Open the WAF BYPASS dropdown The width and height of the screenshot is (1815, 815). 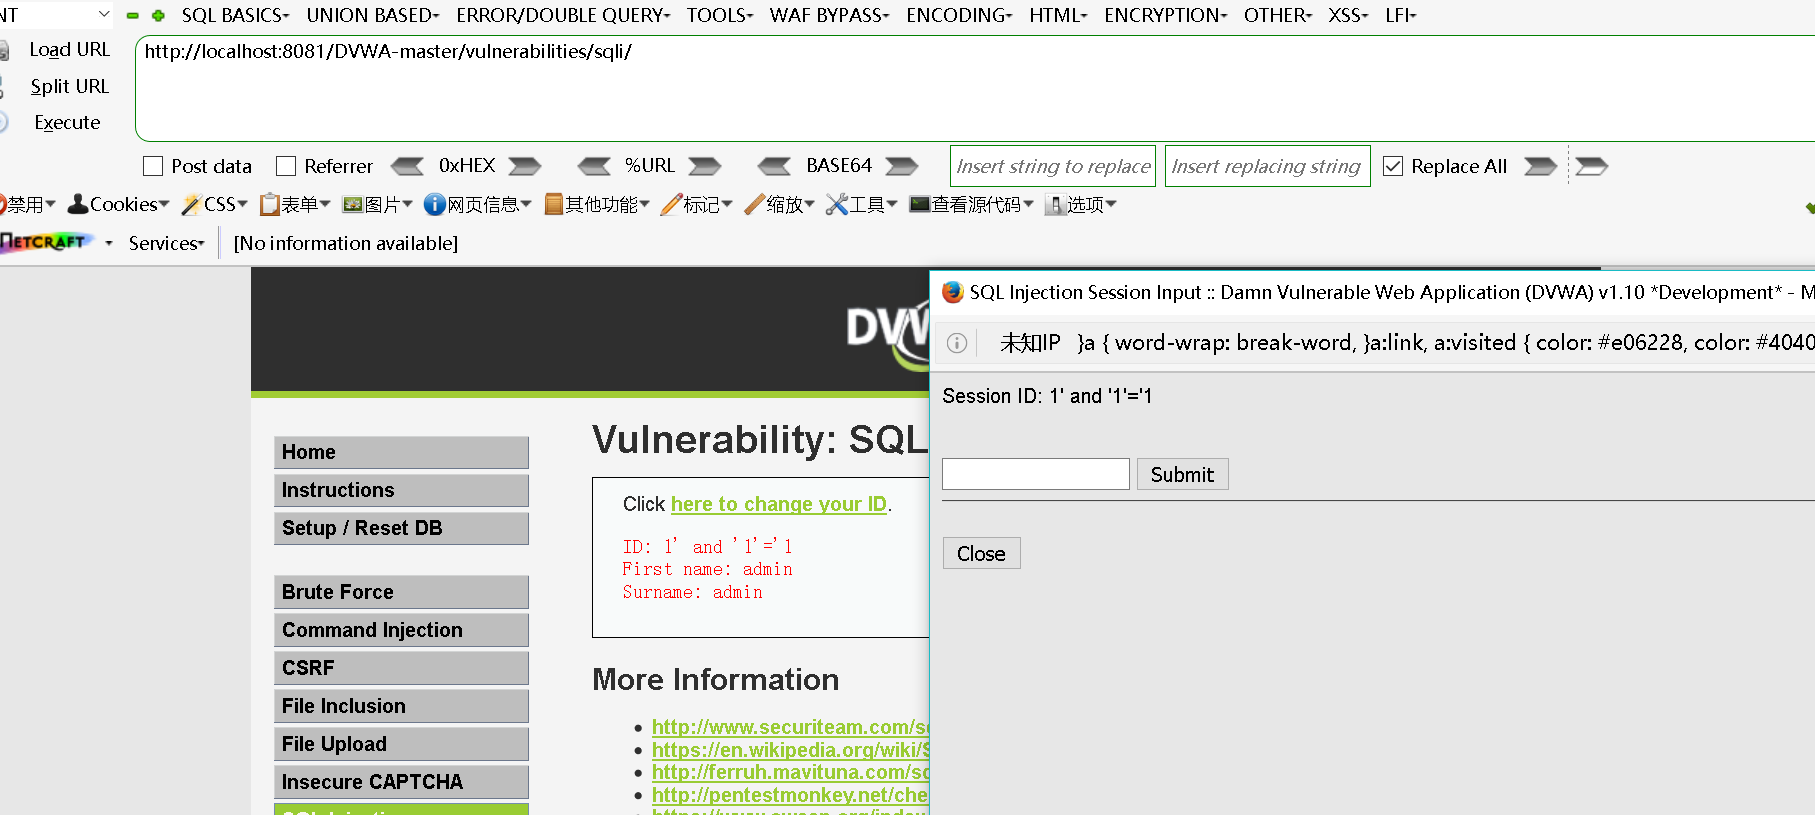(x=829, y=15)
